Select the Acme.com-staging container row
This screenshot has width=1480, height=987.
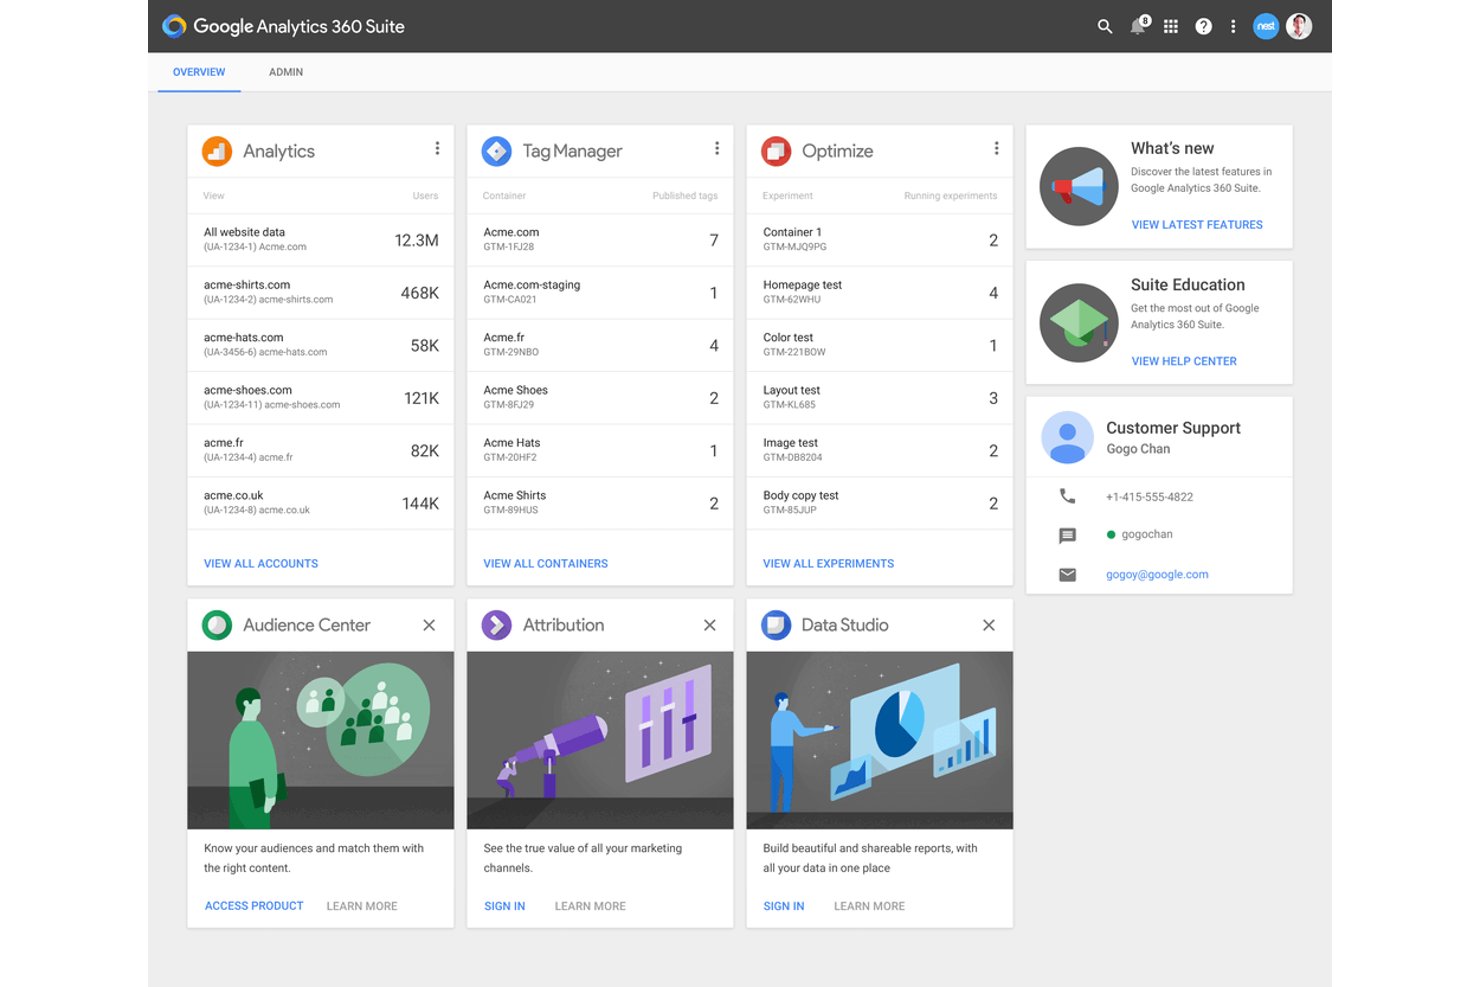pos(600,293)
